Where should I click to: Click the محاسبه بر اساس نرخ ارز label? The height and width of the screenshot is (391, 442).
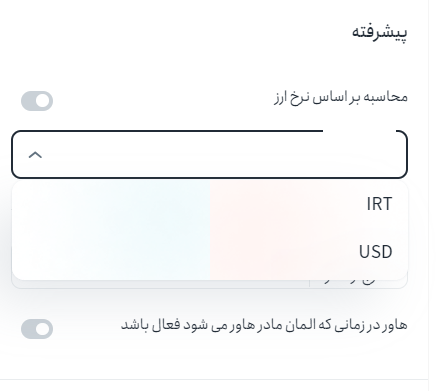point(341,98)
